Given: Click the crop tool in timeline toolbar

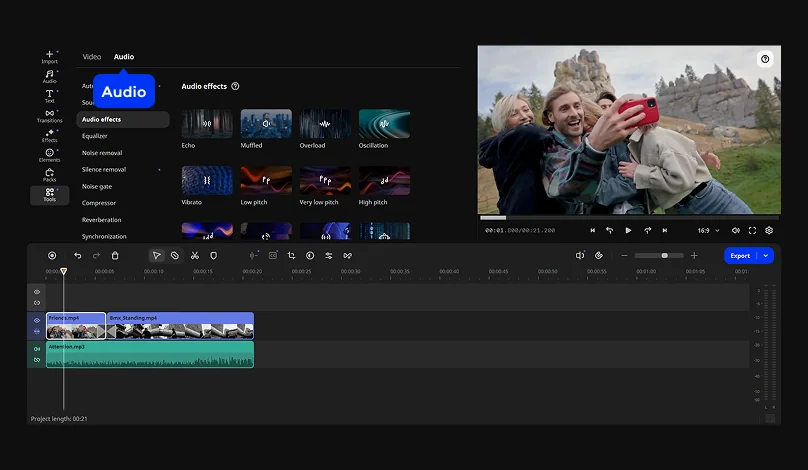Looking at the screenshot, I should point(291,256).
